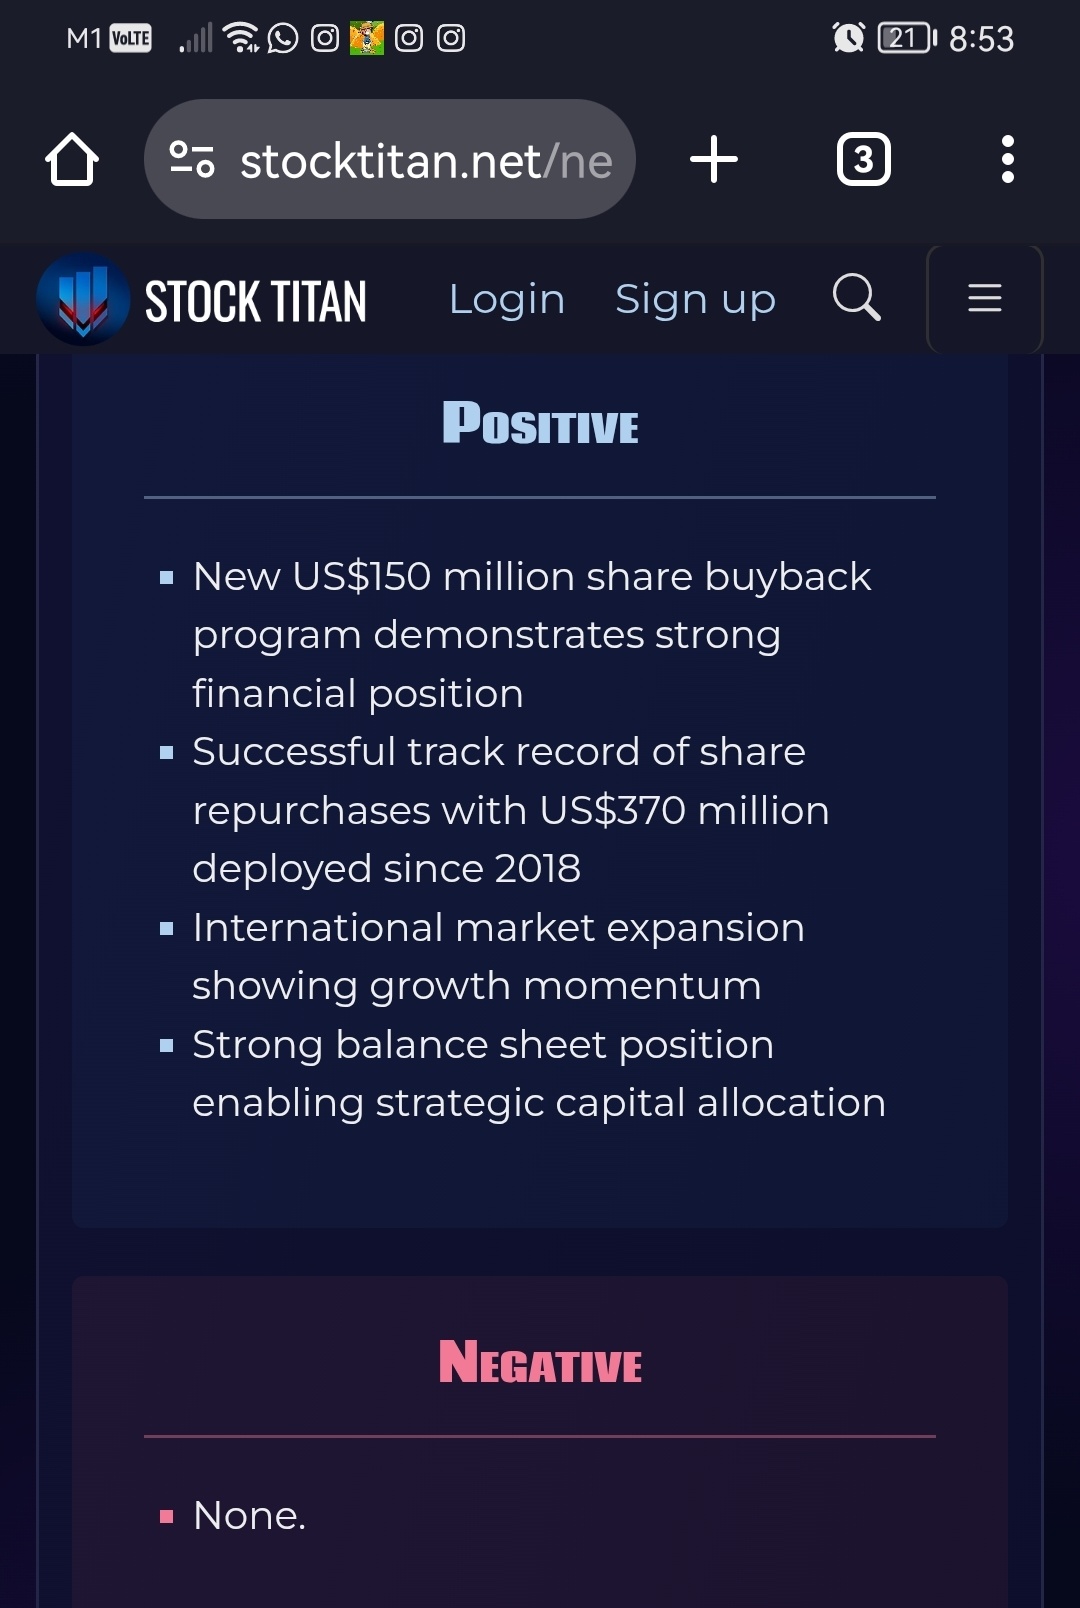This screenshot has height=1608, width=1080.
Task: Tap the WhatsApp notification icon
Action: (283, 38)
